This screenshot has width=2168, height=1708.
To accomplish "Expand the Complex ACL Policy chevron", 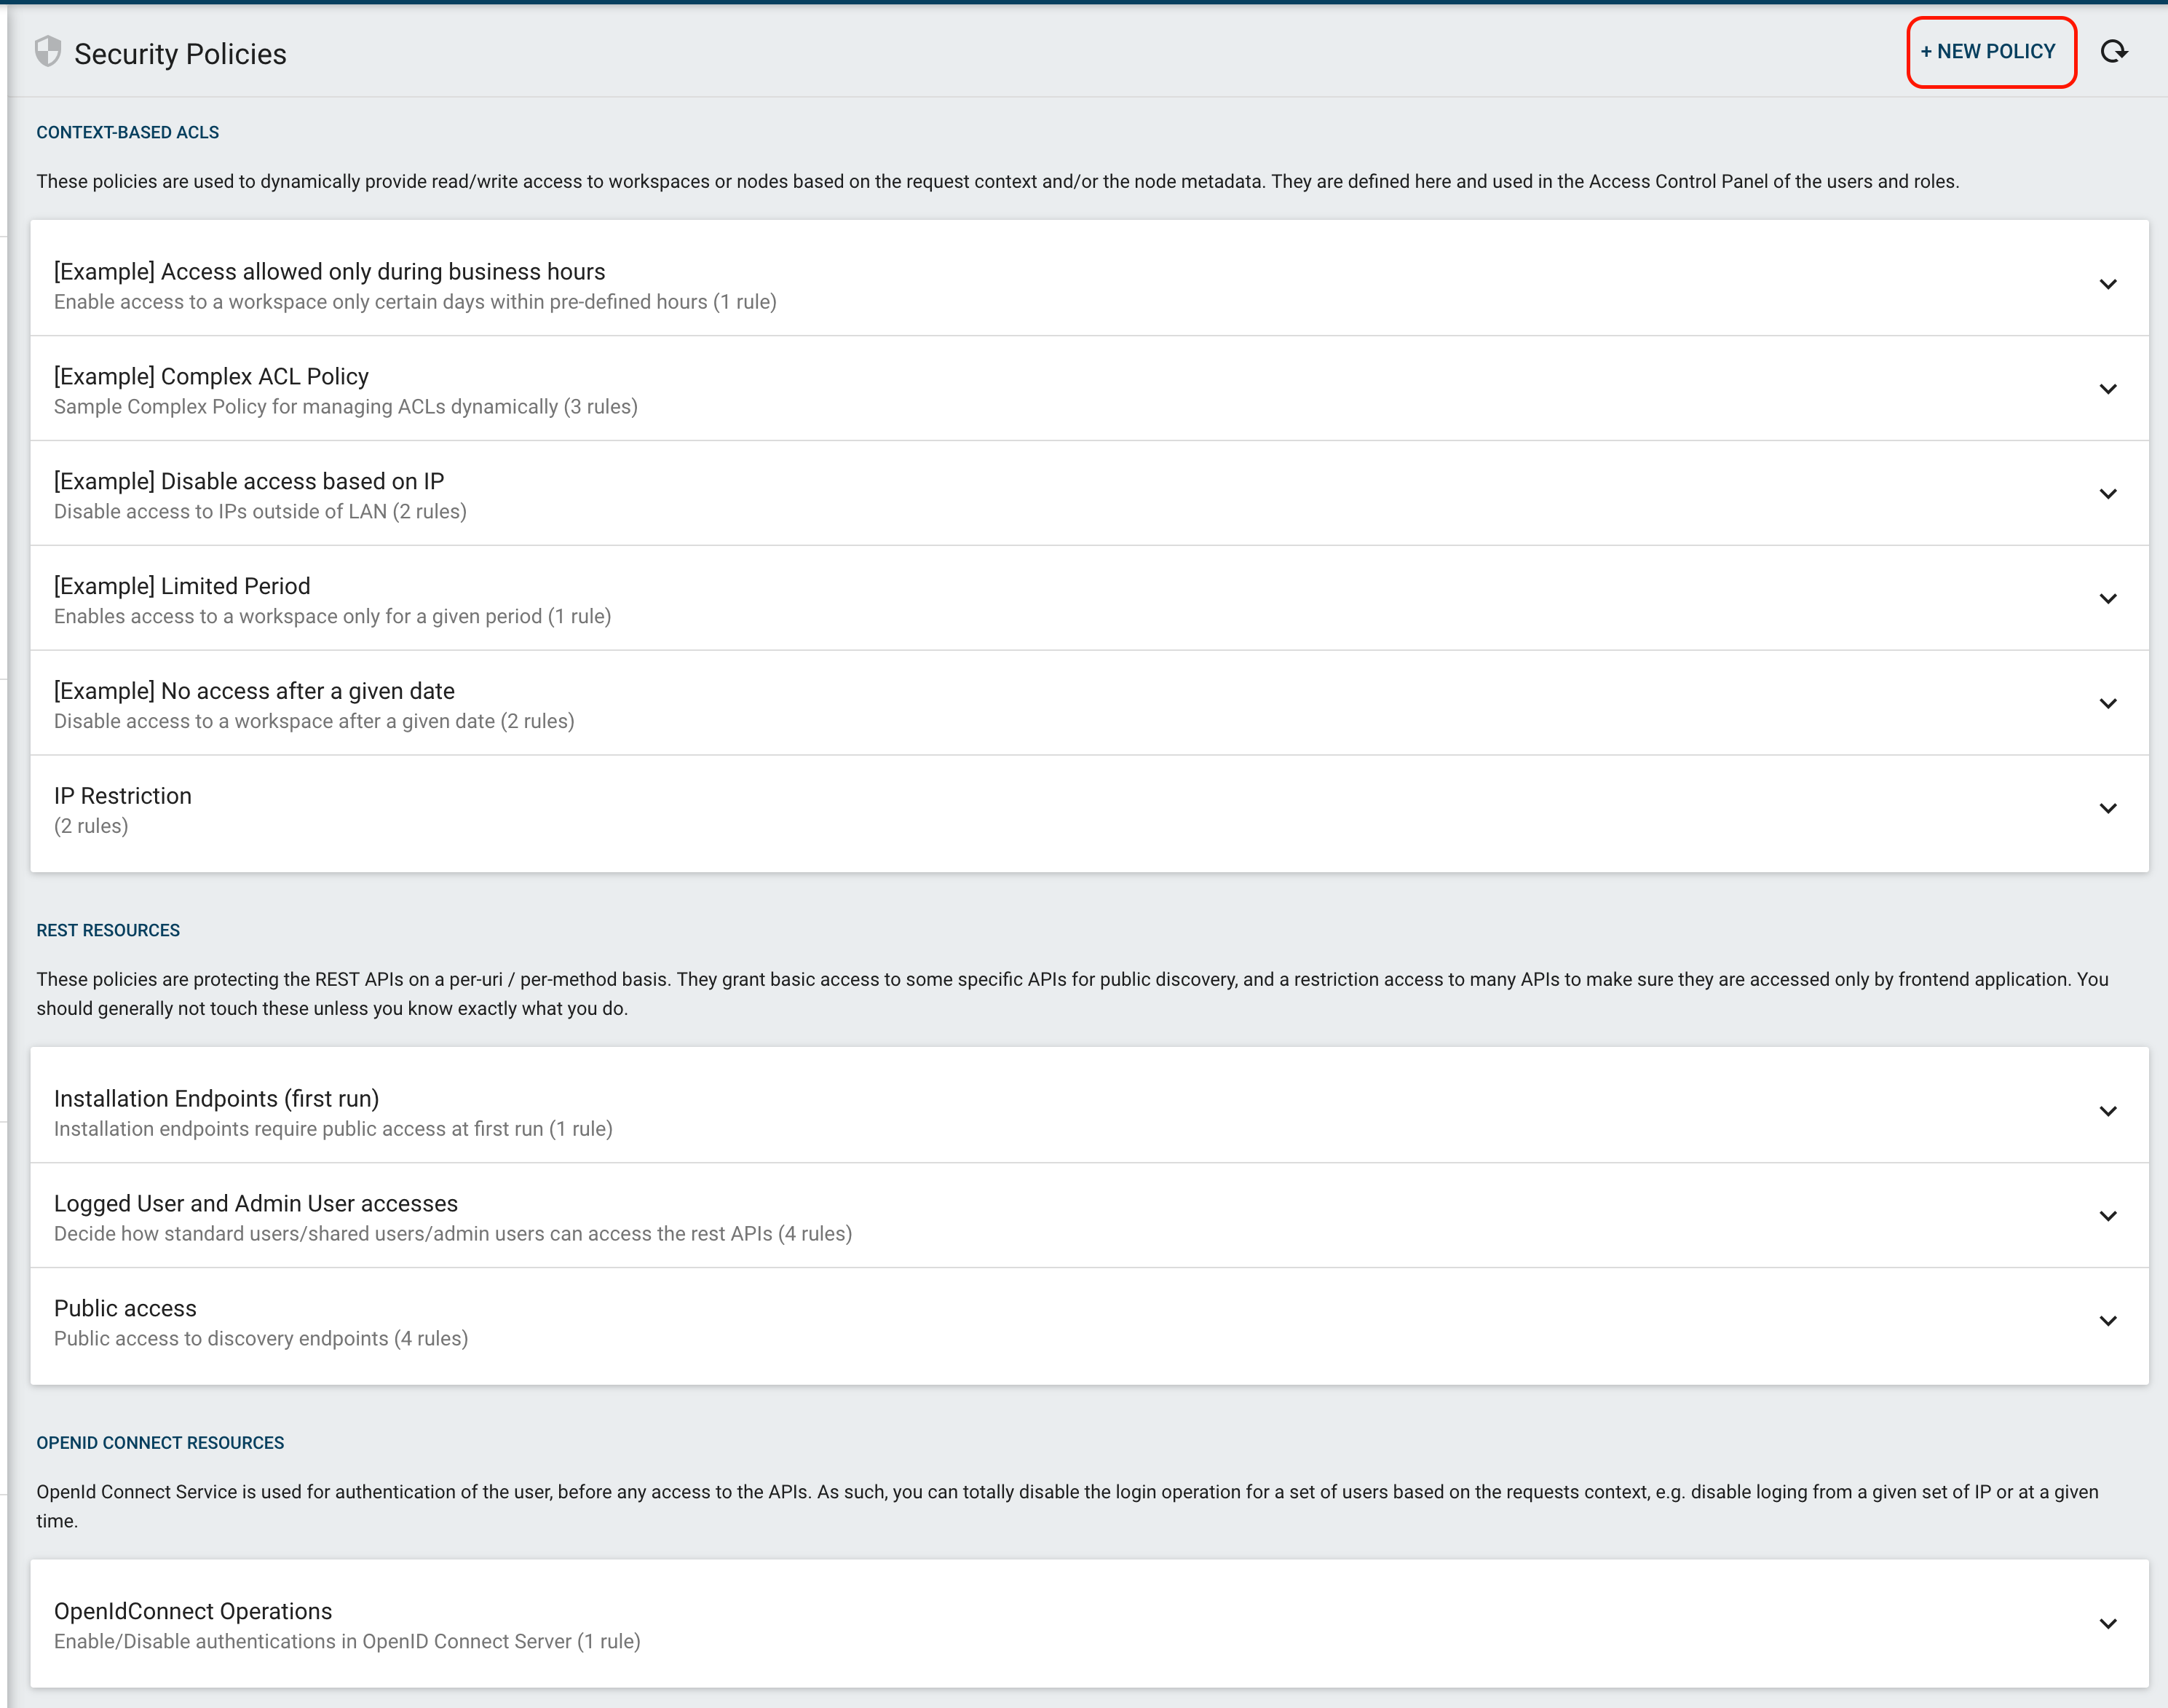I will pos(2108,390).
